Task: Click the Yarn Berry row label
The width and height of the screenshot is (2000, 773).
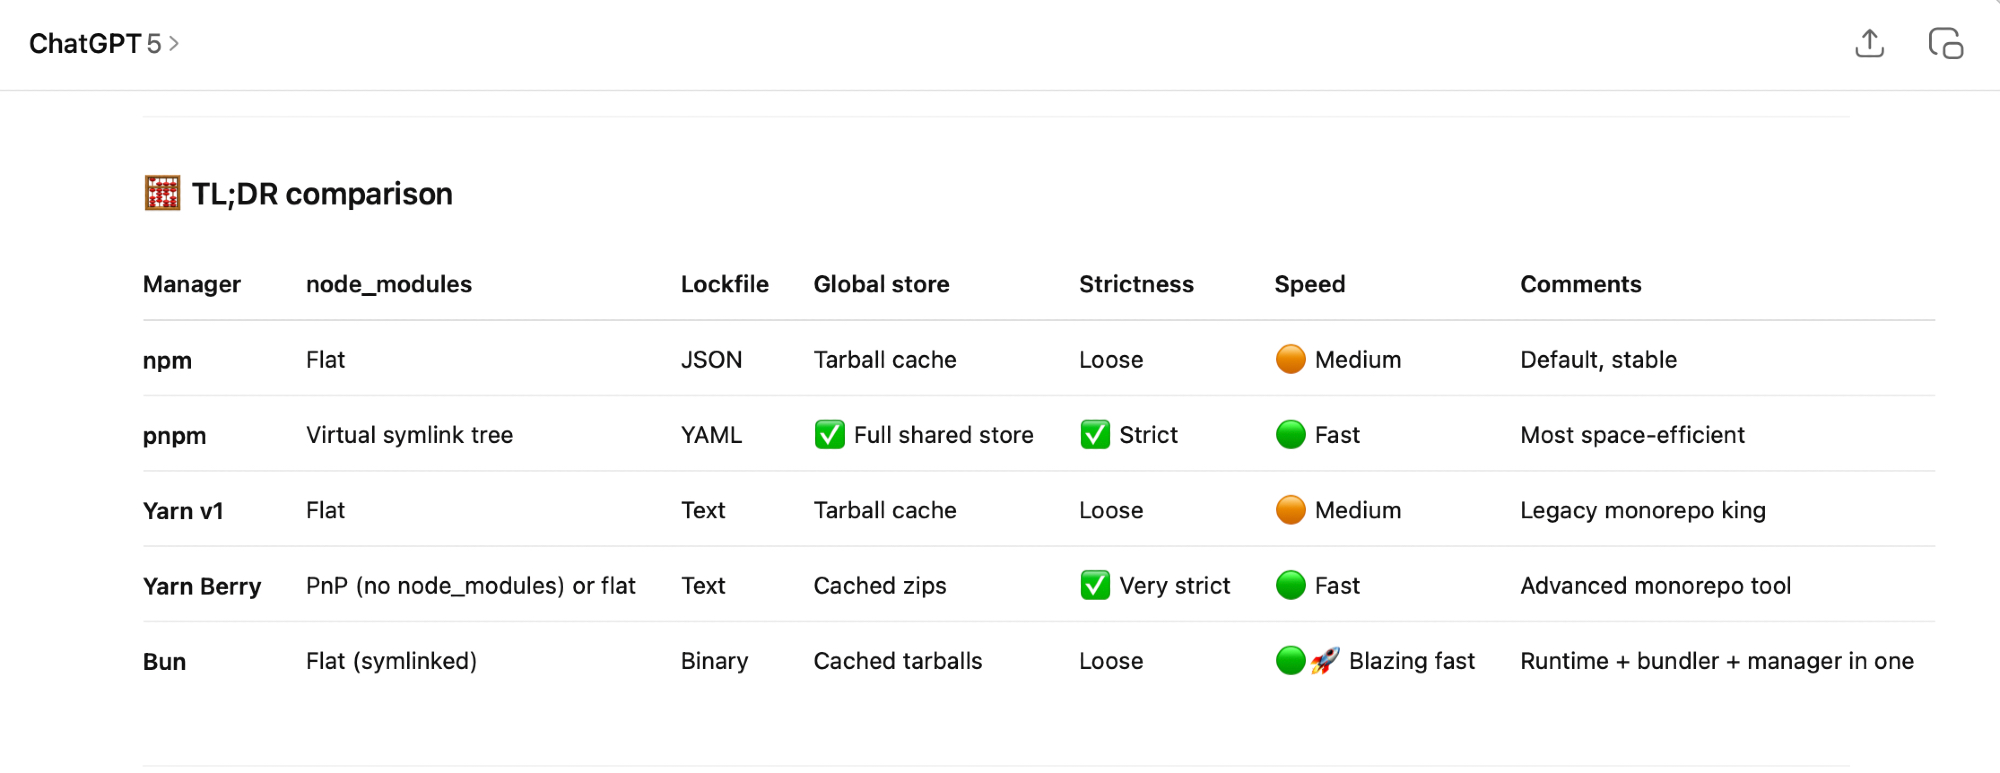Action: click(x=202, y=586)
